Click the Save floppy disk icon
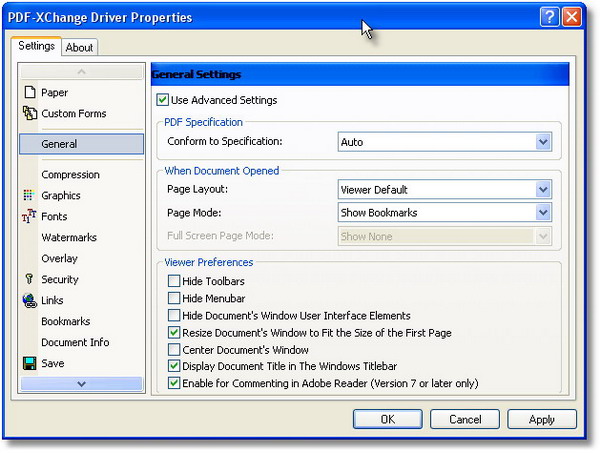 click(29, 363)
